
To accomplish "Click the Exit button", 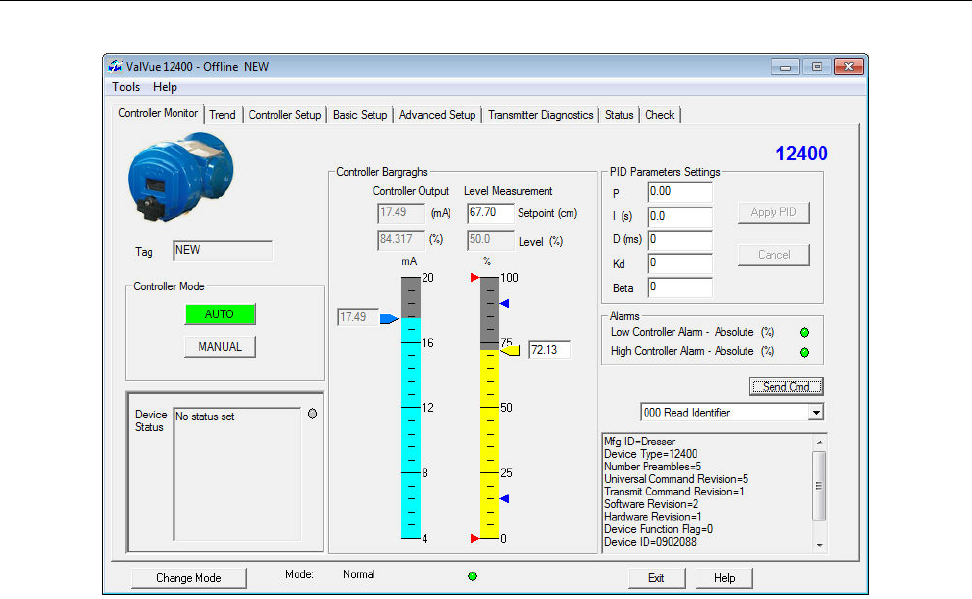I will pos(656,578).
